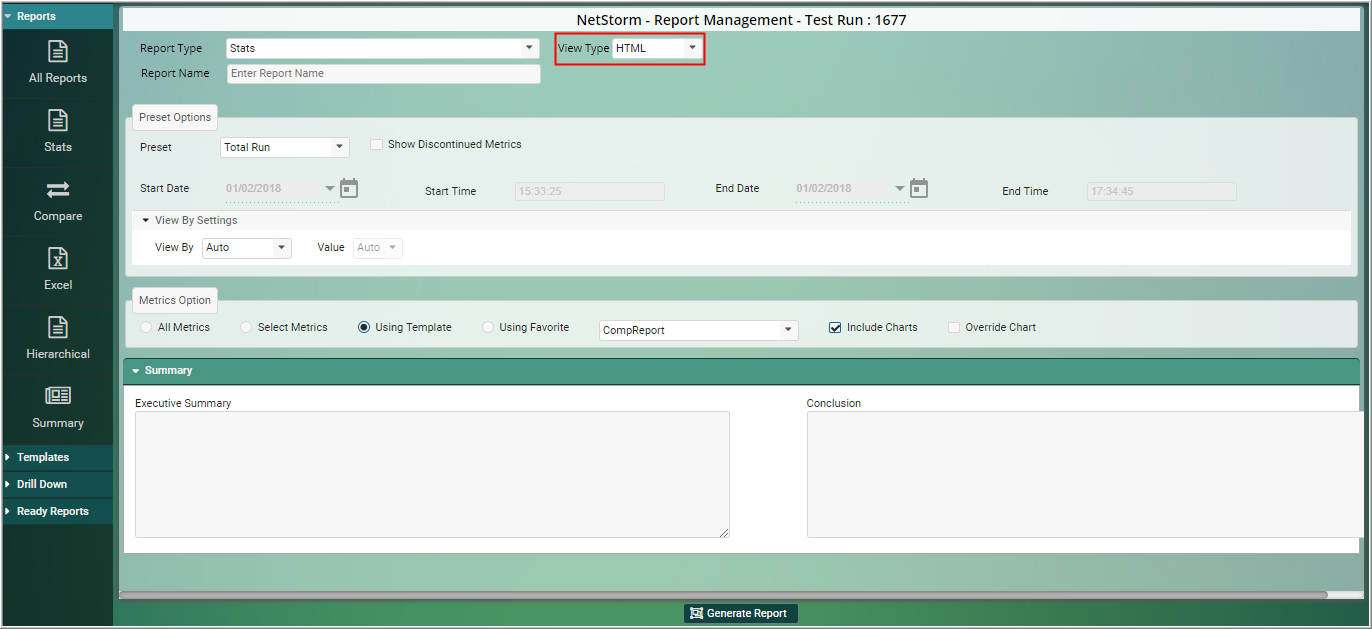The image size is (1372, 629).
Task: Click the Conclusion text area
Action: point(1085,474)
